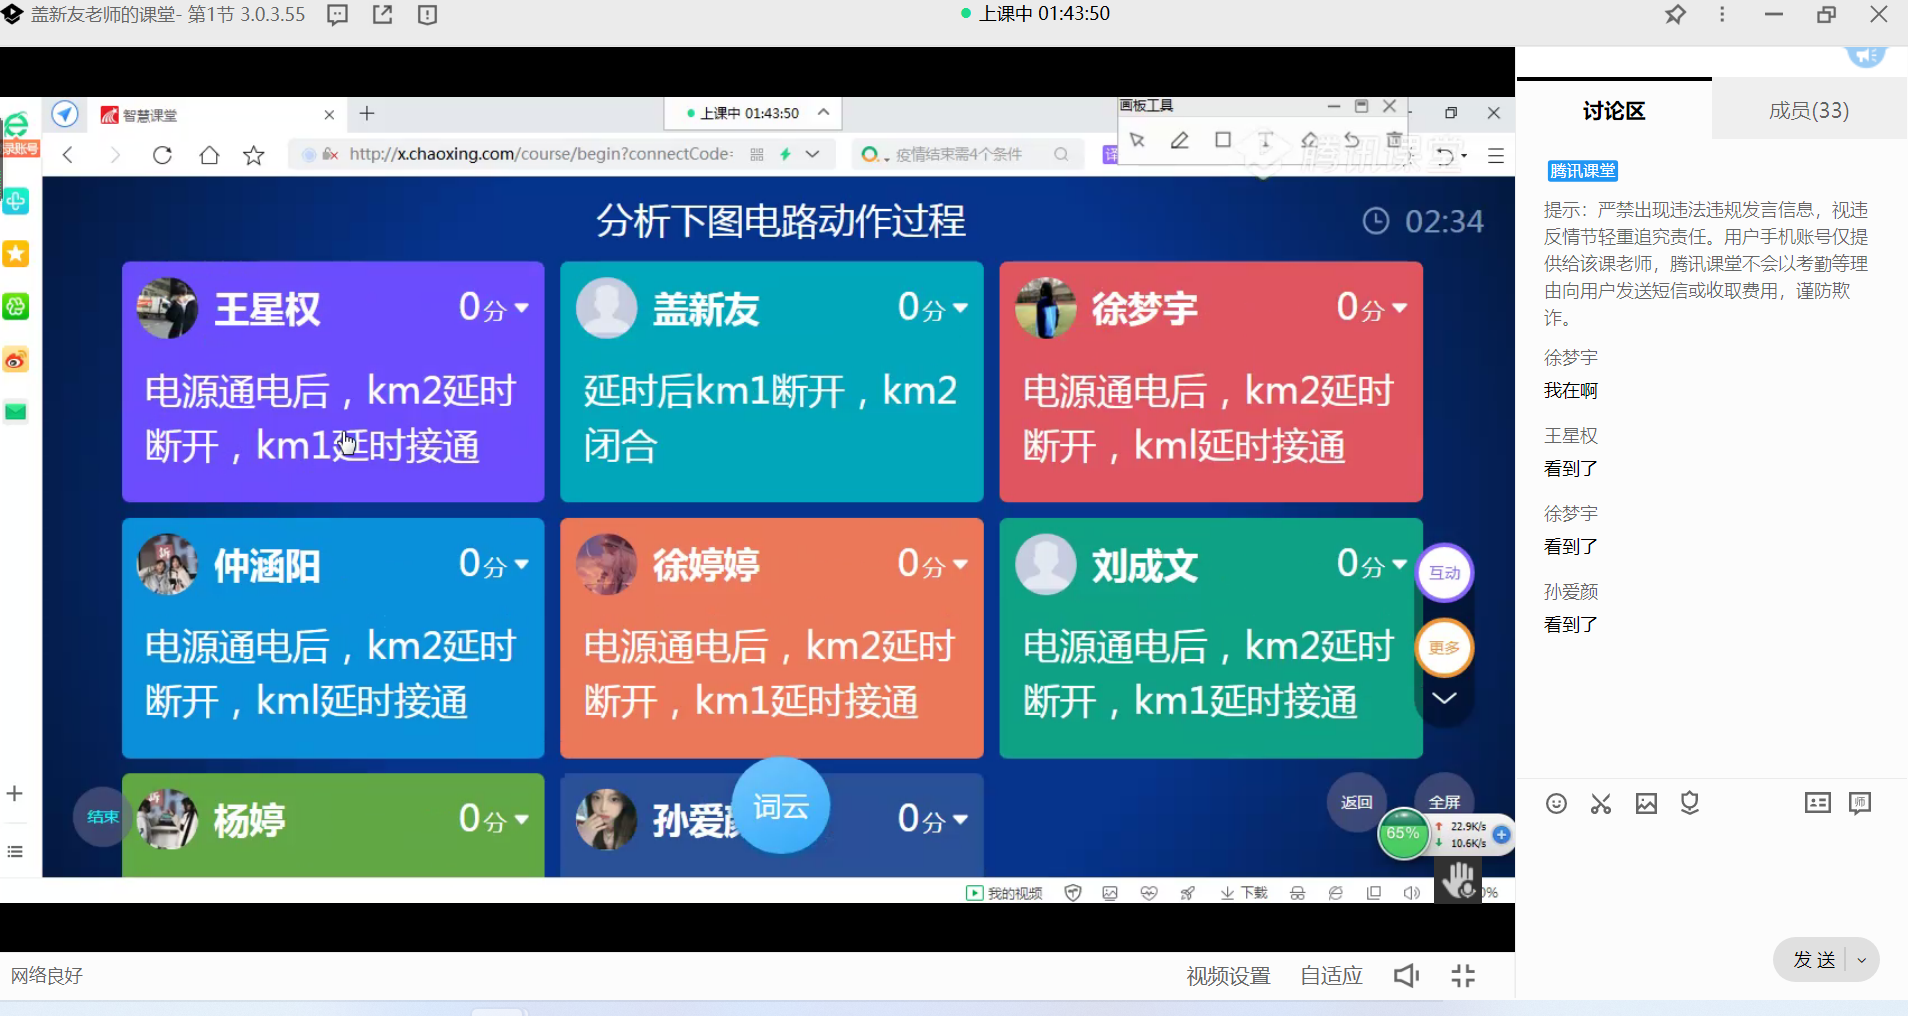This screenshot has width=1908, height=1016.
Task: Pin the window with pushpin icon
Action: [x=1675, y=15]
